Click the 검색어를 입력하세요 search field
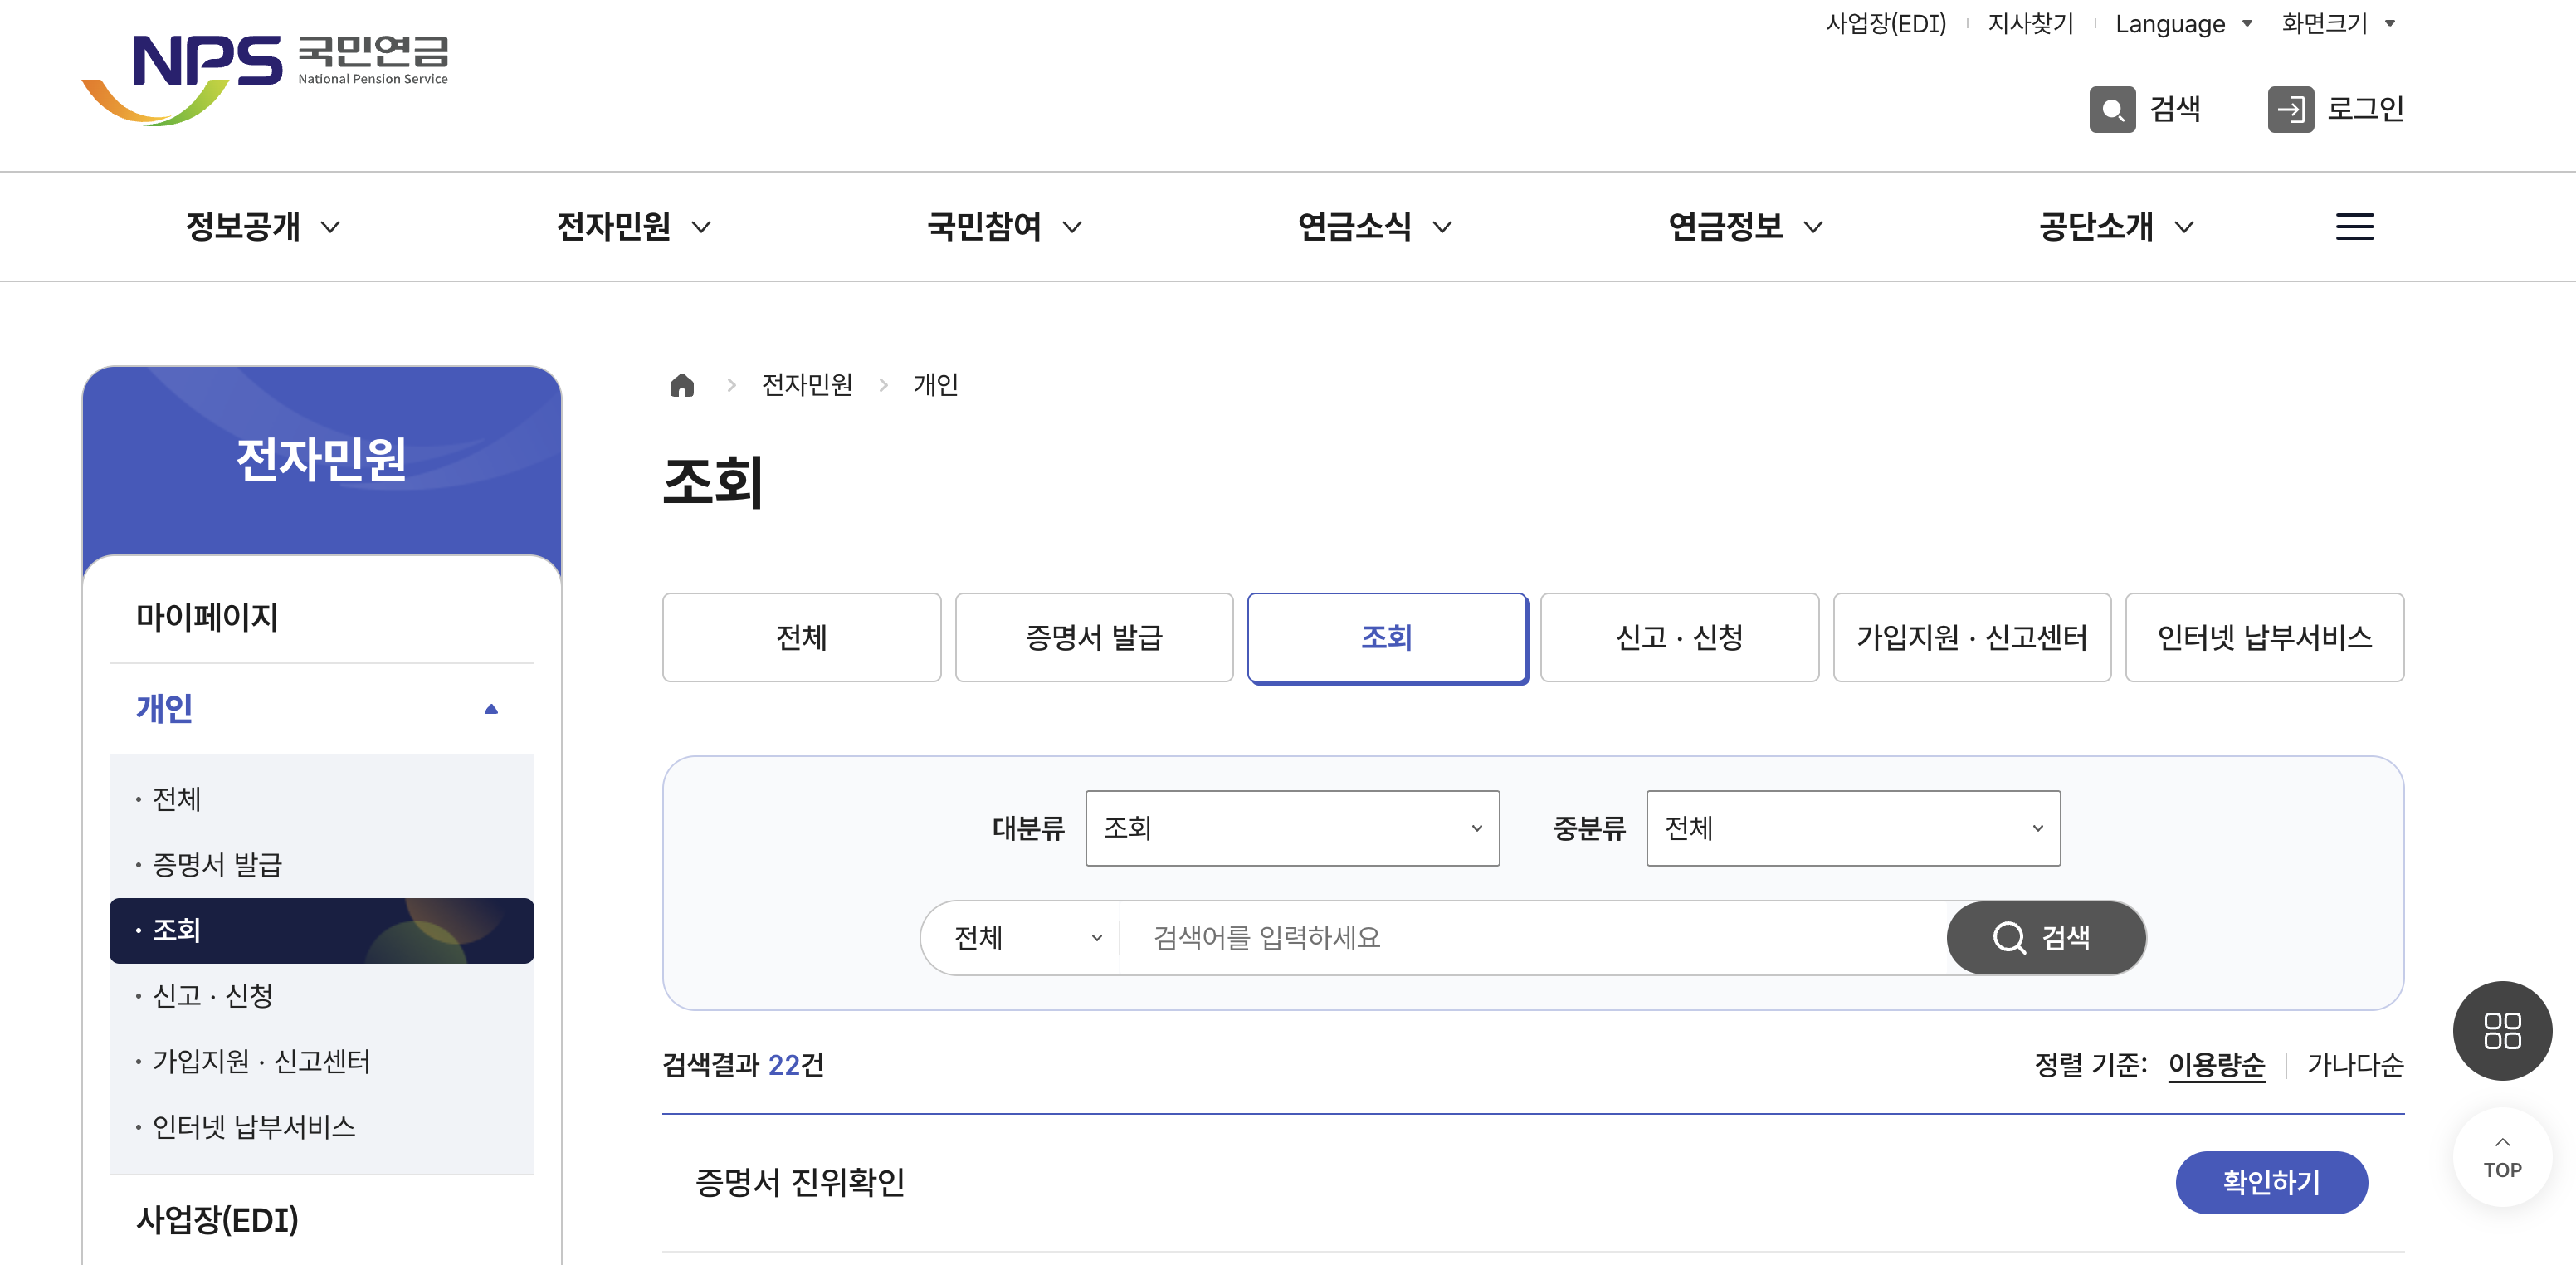Image resolution: width=2576 pixels, height=1265 pixels. click(1530, 937)
